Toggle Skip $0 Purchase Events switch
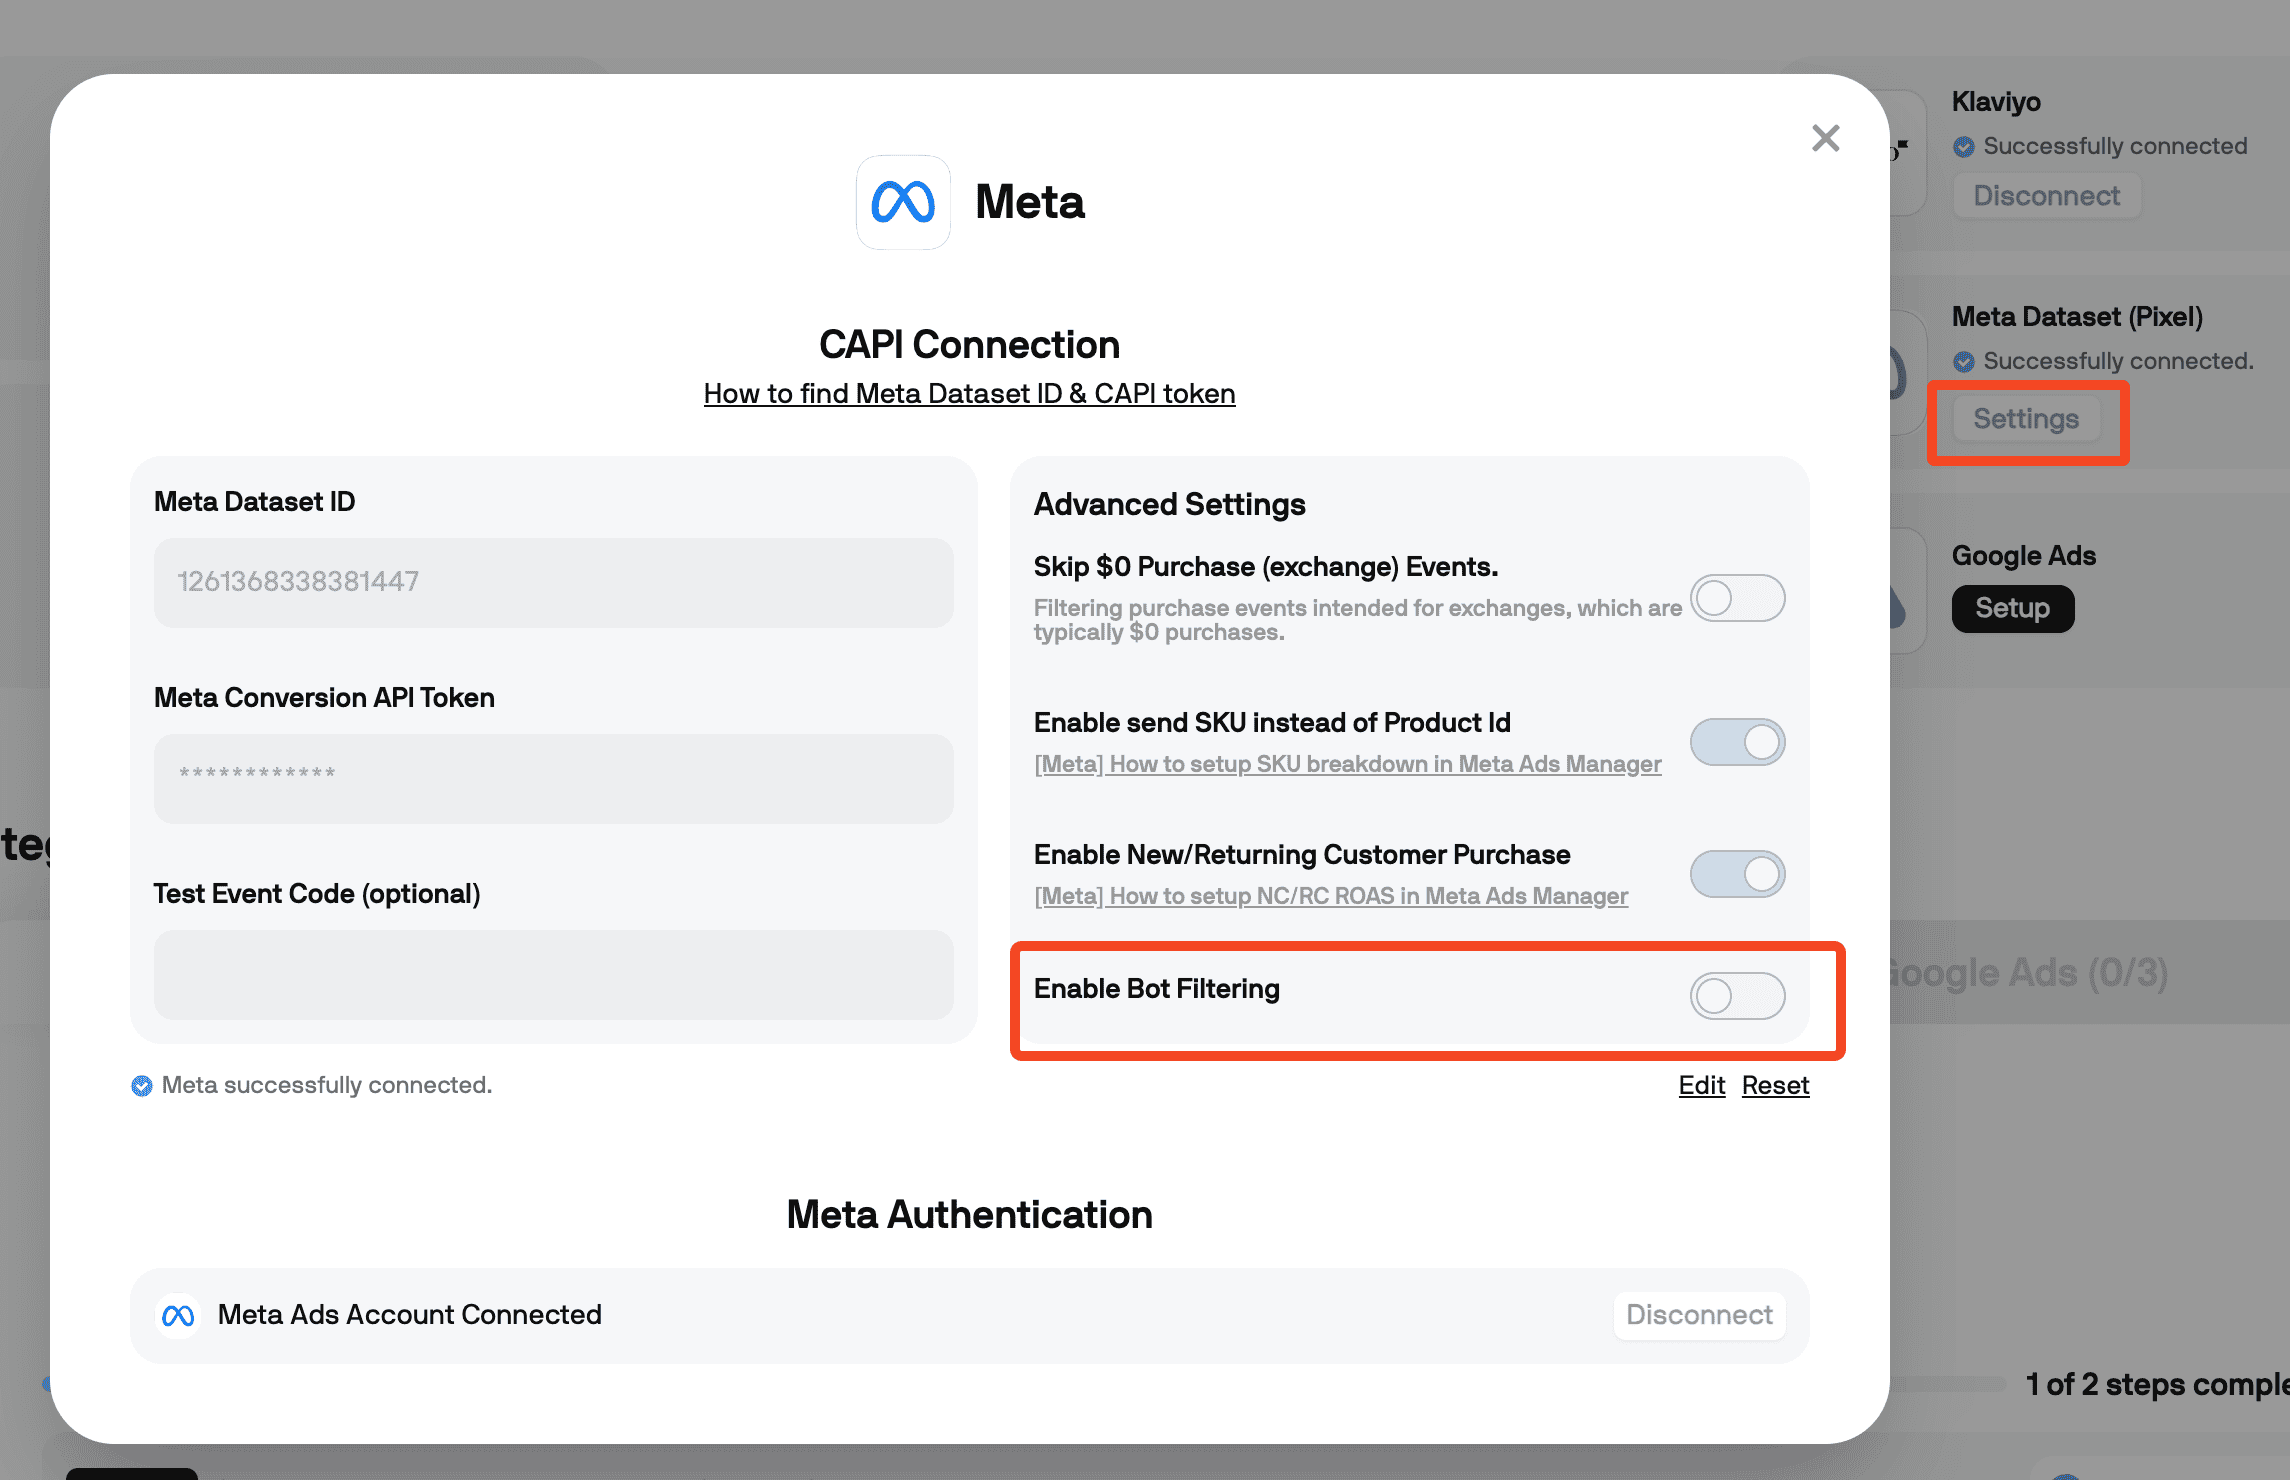The image size is (2290, 1480). coord(1737,598)
